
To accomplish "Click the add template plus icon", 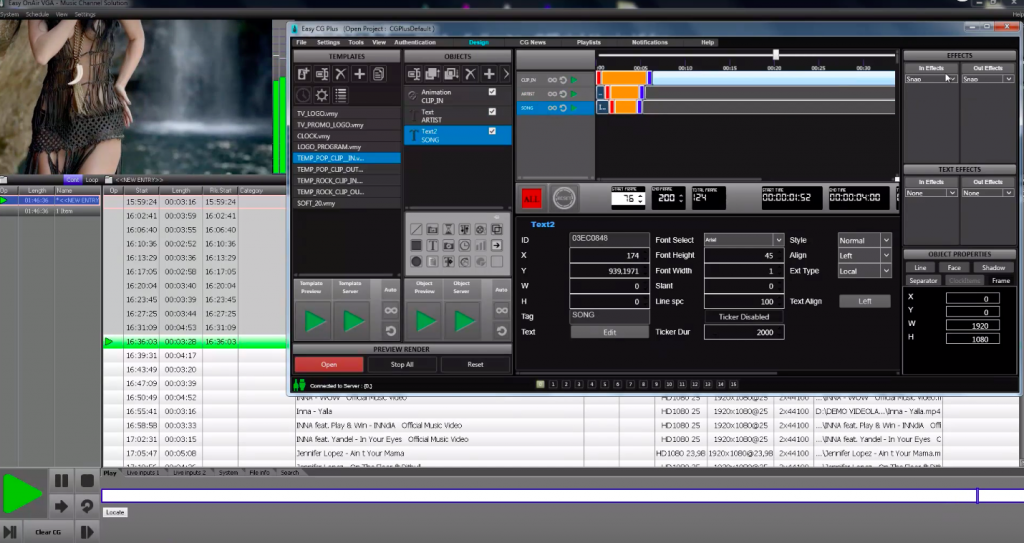I will 359,74.
